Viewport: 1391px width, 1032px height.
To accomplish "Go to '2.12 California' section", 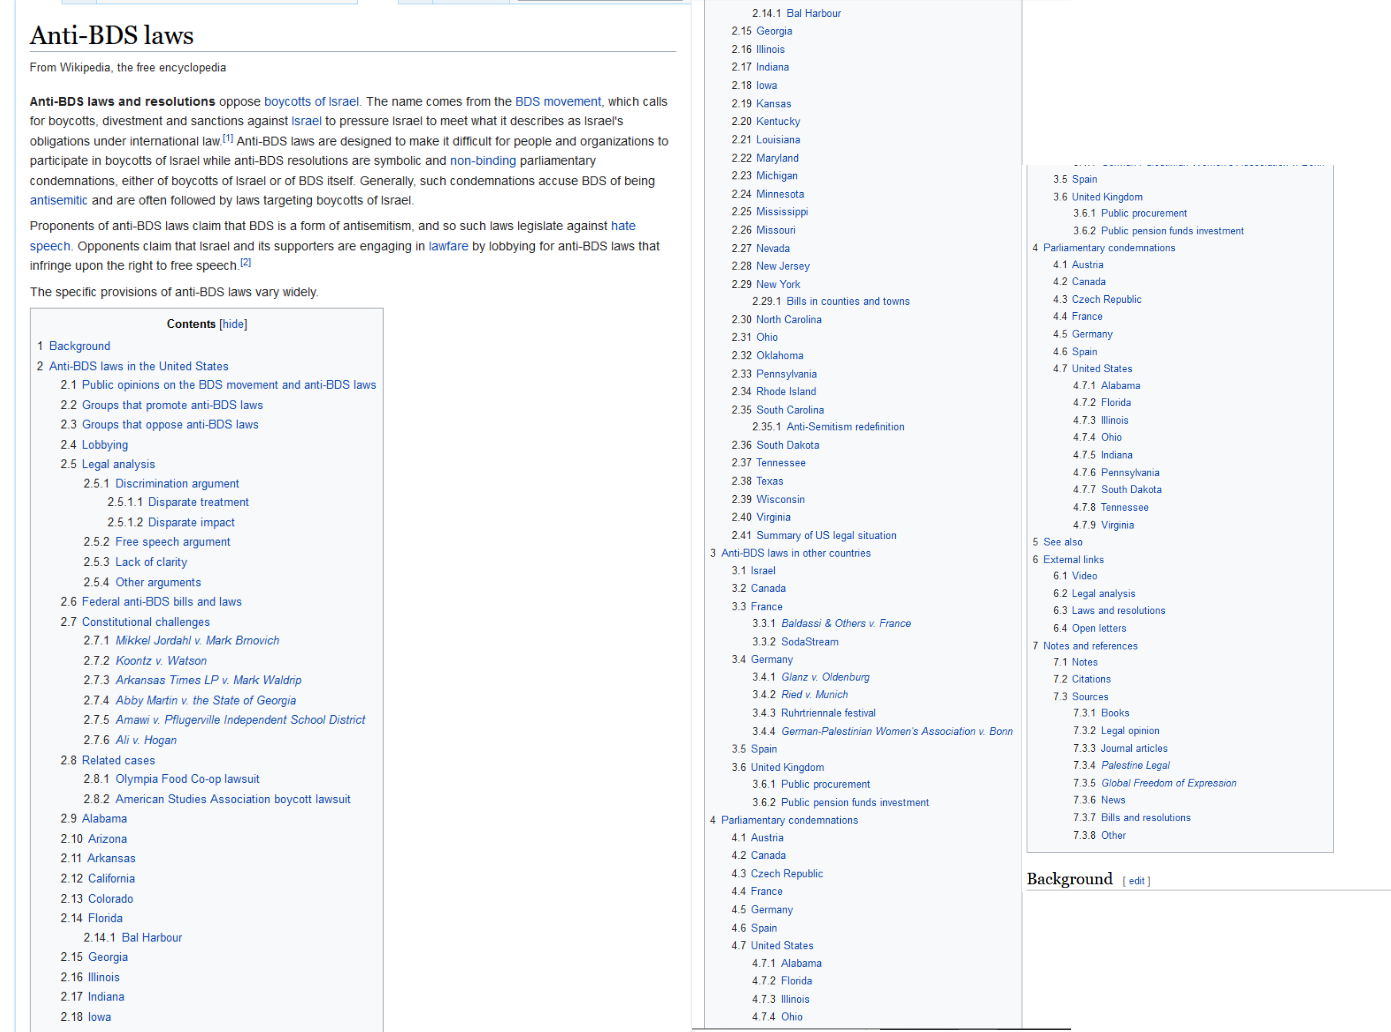I will [x=98, y=879].
